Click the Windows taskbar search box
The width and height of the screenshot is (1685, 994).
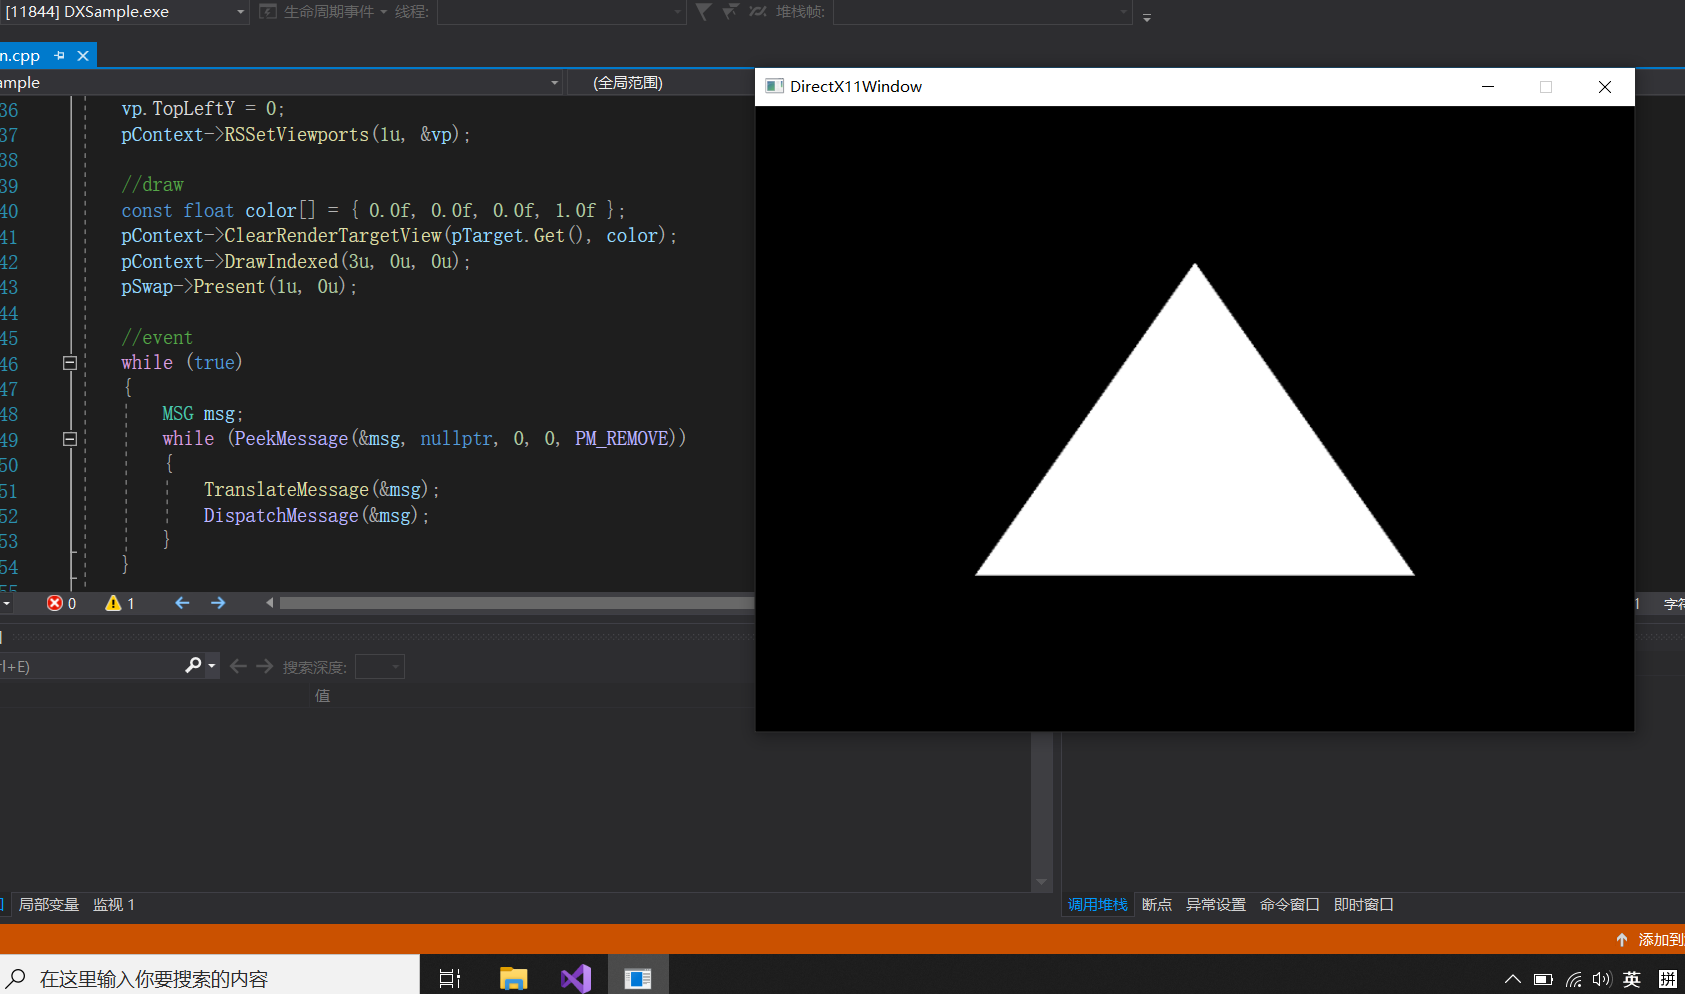coord(210,978)
